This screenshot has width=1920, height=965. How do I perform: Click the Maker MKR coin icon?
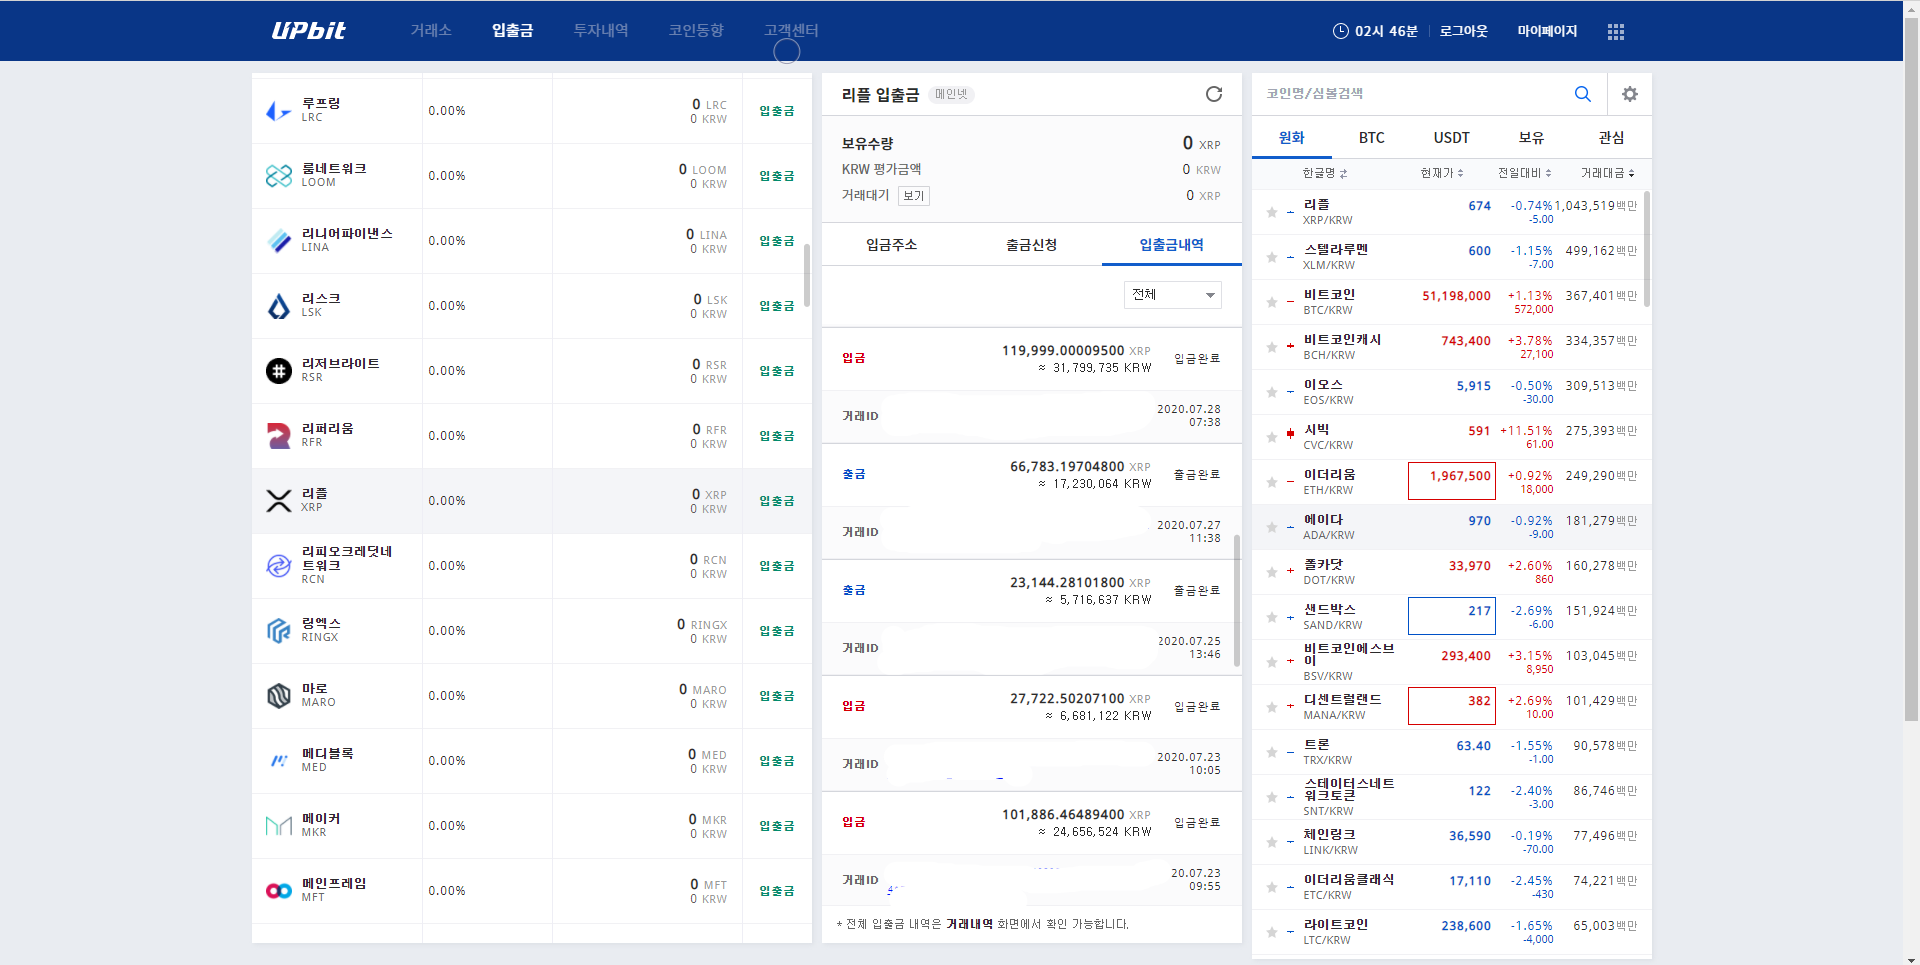coord(278,826)
